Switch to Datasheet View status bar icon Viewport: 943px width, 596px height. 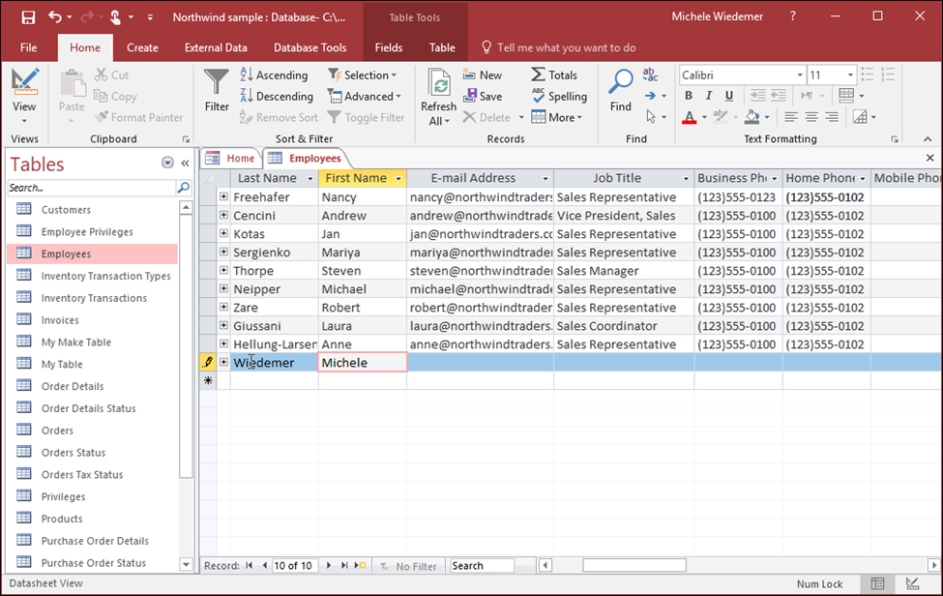(877, 583)
